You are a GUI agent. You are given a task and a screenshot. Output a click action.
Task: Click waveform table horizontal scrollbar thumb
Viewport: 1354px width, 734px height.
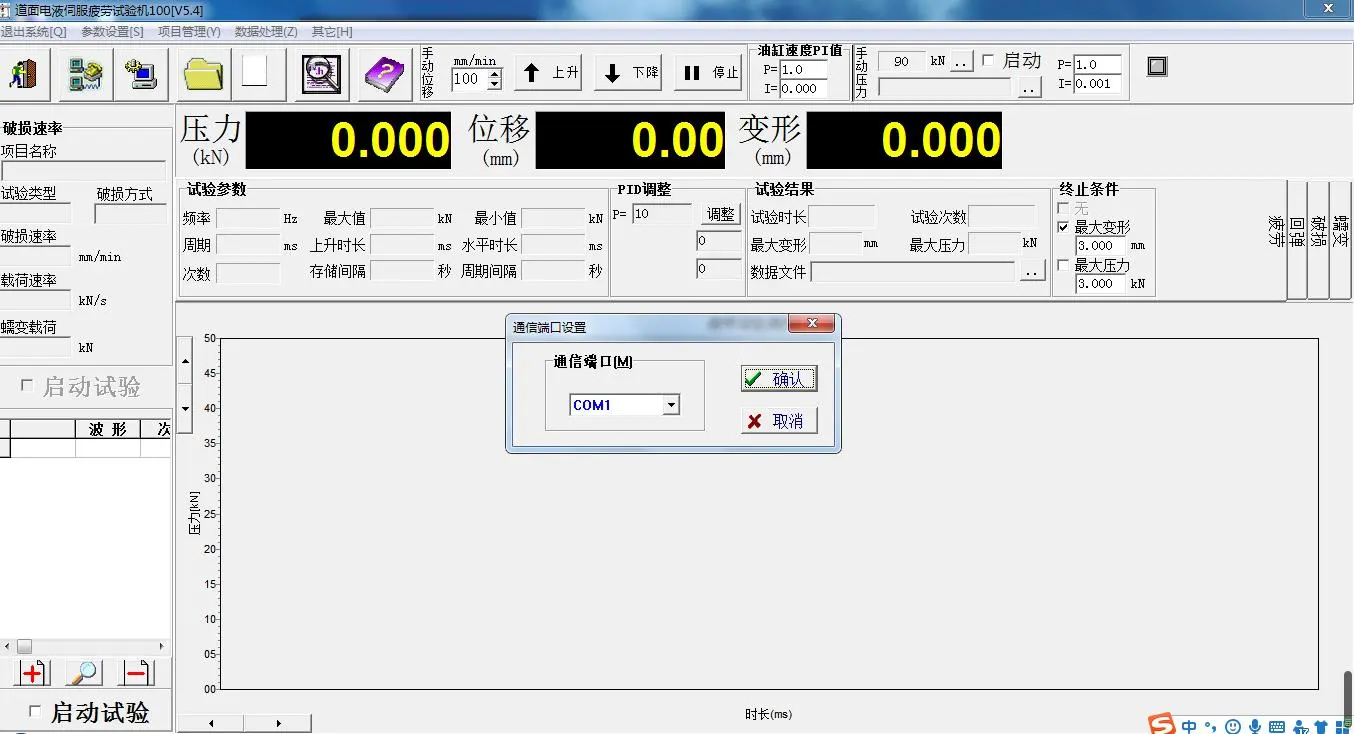point(24,646)
